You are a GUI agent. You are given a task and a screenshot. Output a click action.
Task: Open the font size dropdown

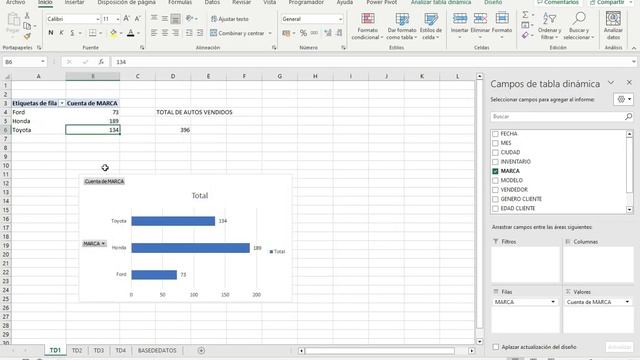click(118, 19)
